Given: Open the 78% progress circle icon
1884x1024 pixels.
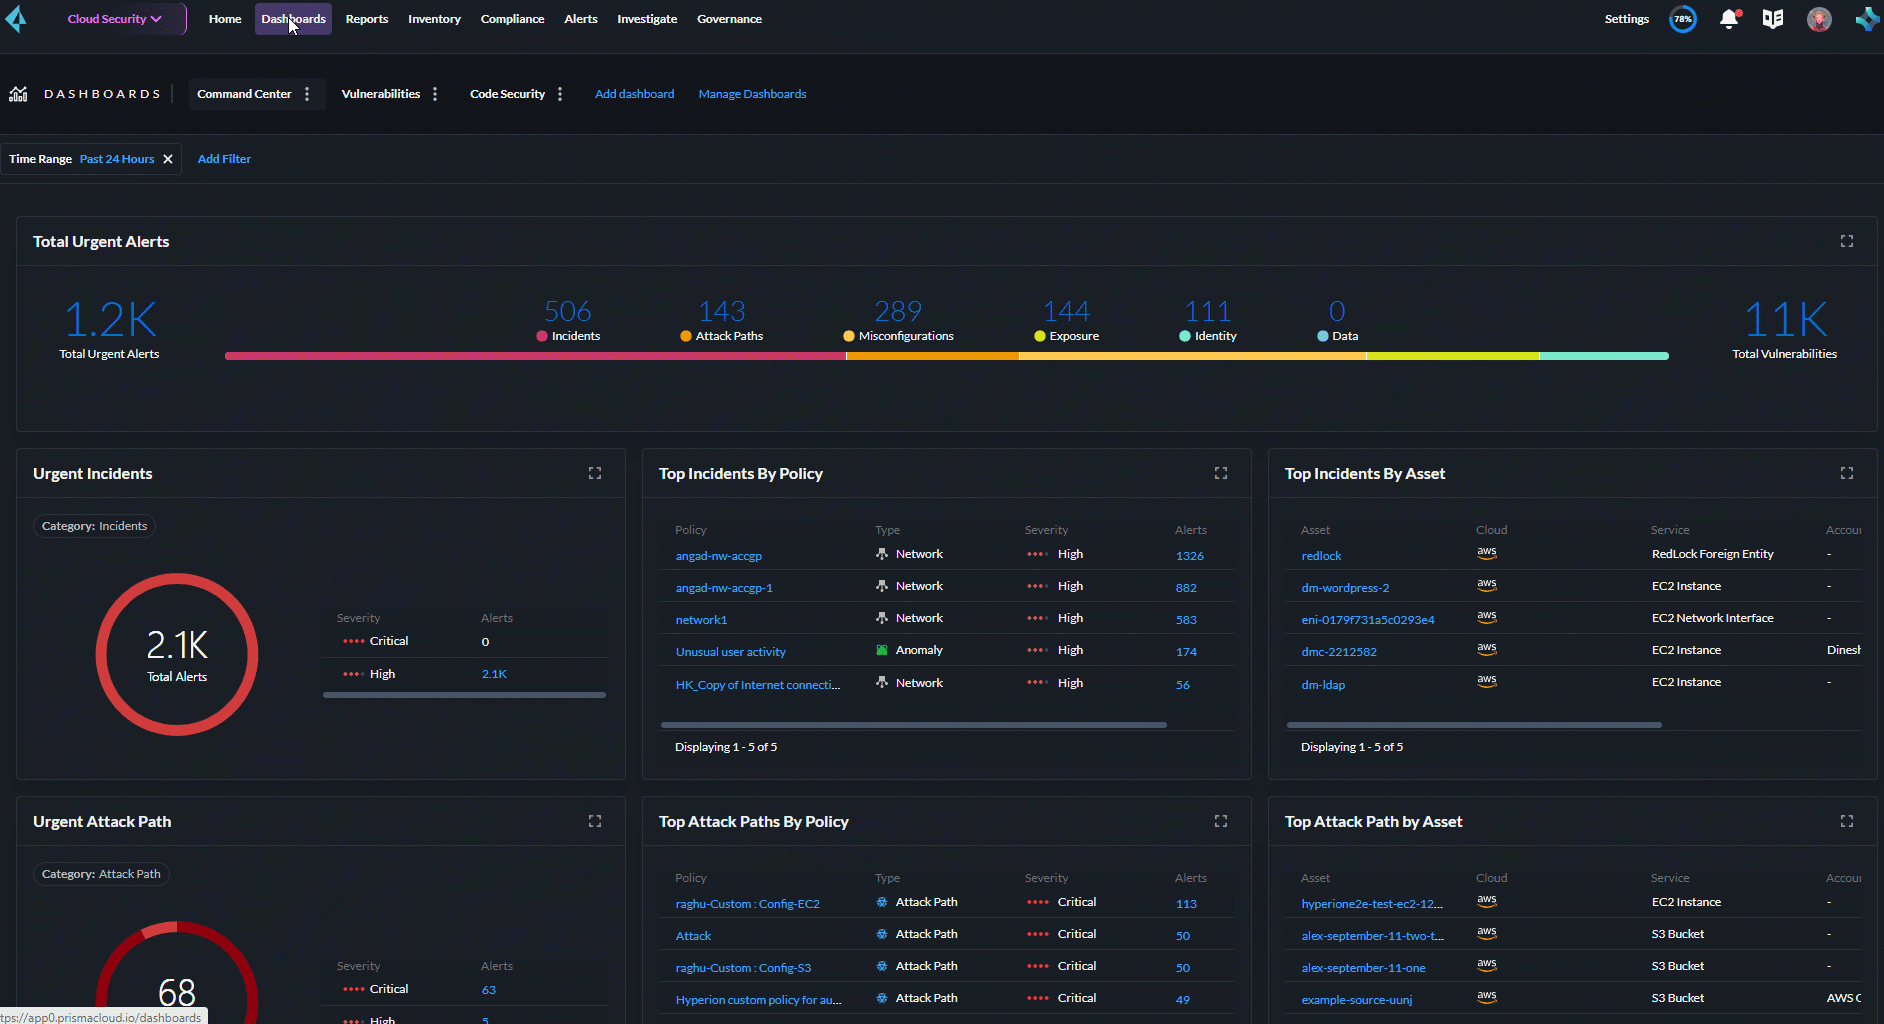Looking at the screenshot, I should [1683, 19].
